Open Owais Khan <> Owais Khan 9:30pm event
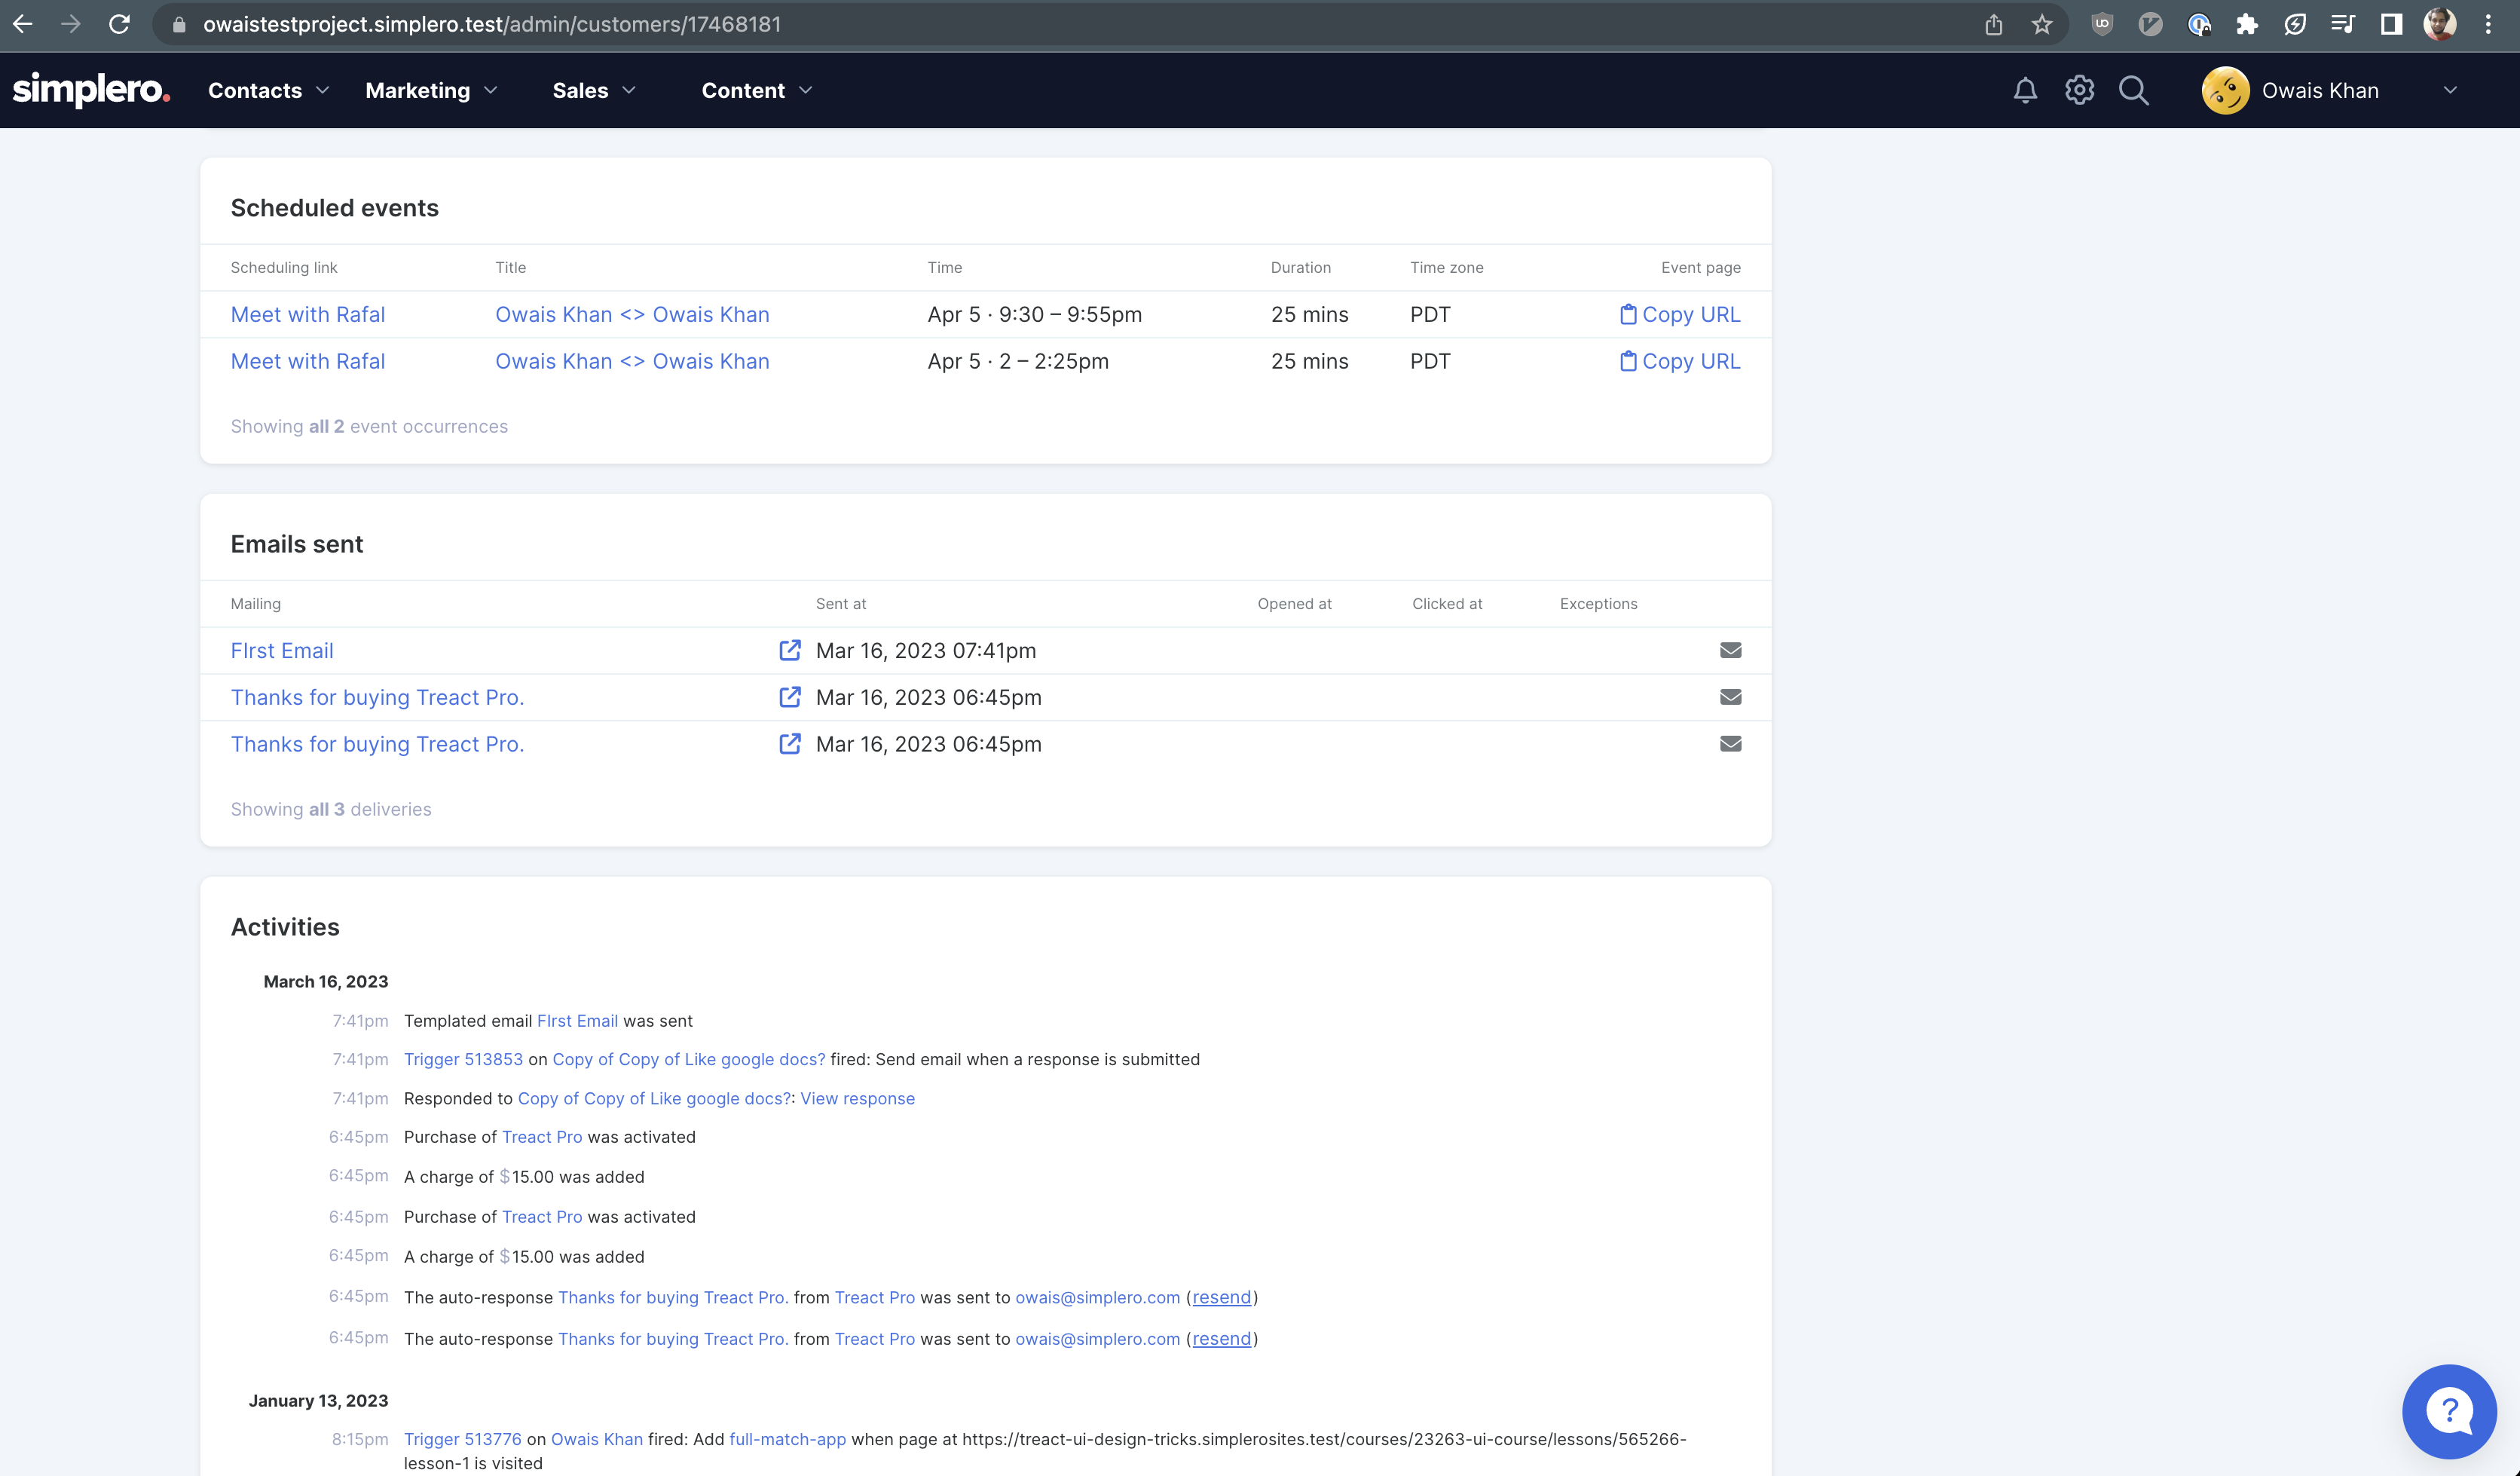The height and width of the screenshot is (1476, 2520). pyautogui.click(x=632, y=314)
